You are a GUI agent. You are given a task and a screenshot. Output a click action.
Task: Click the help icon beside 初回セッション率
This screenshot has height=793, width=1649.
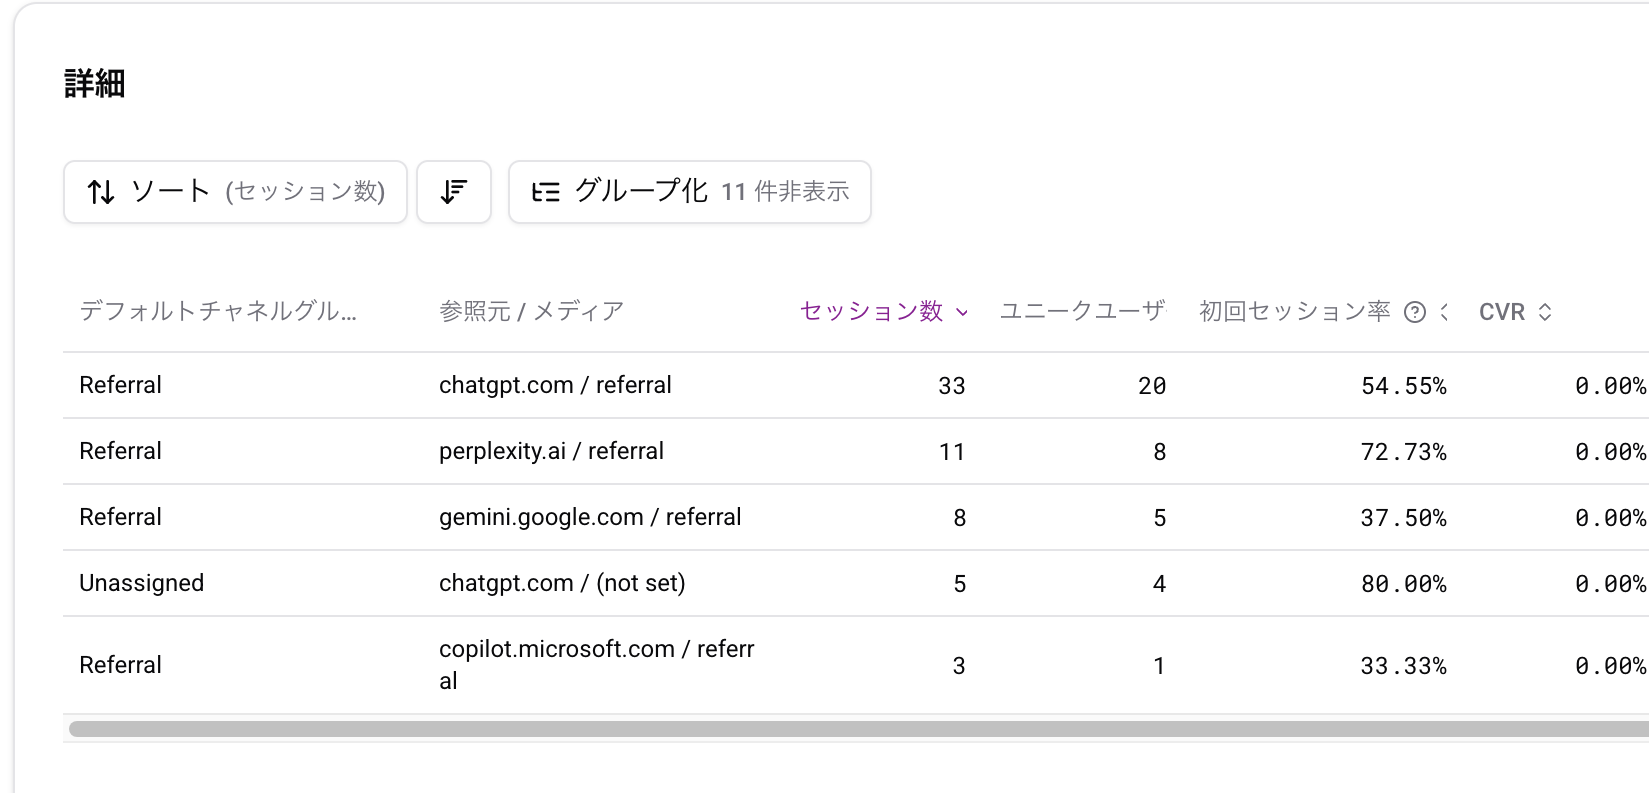[1415, 312]
